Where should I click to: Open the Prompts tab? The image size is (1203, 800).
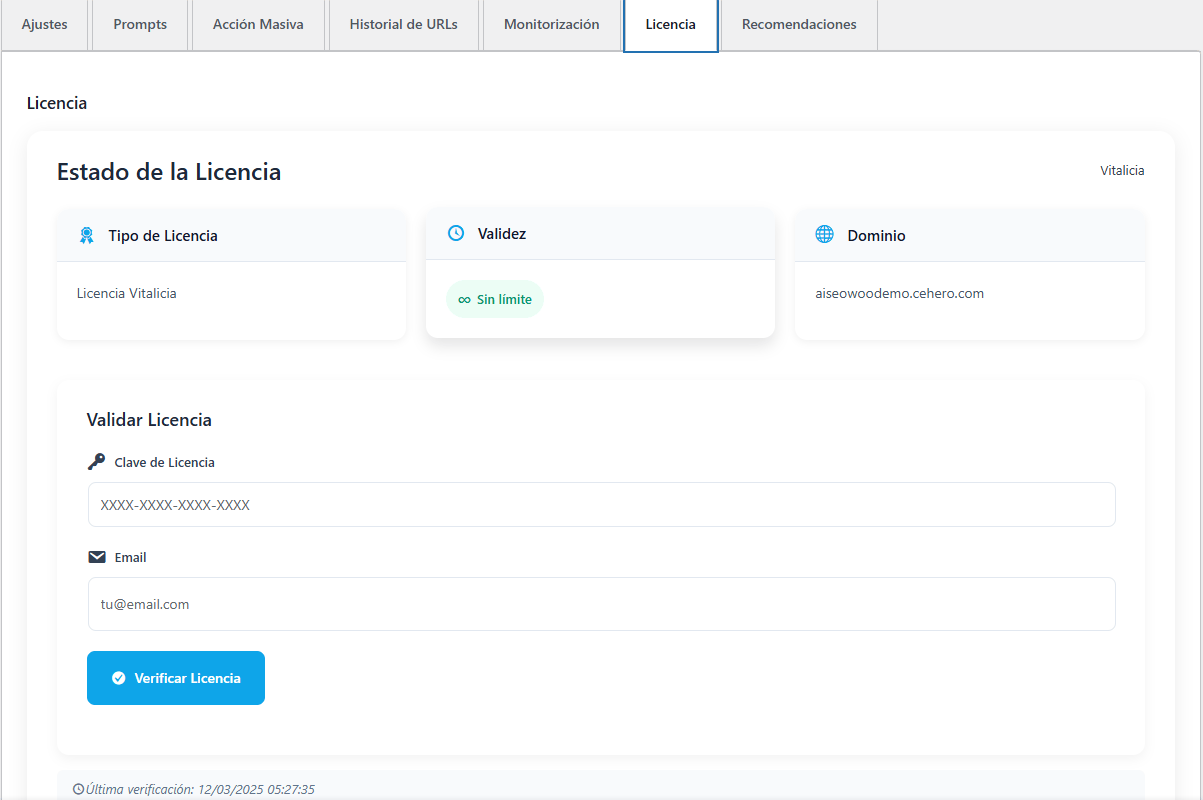139,24
